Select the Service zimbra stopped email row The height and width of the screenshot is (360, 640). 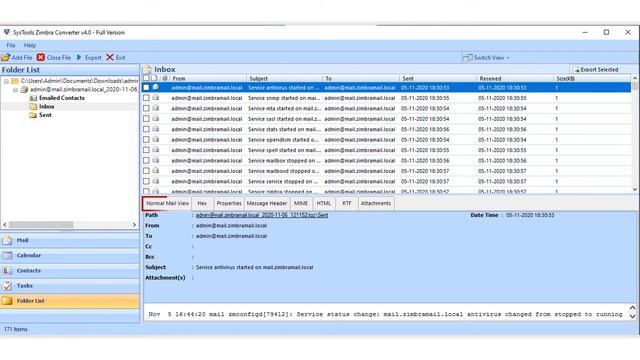pyautogui.click(x=386, y=191)
